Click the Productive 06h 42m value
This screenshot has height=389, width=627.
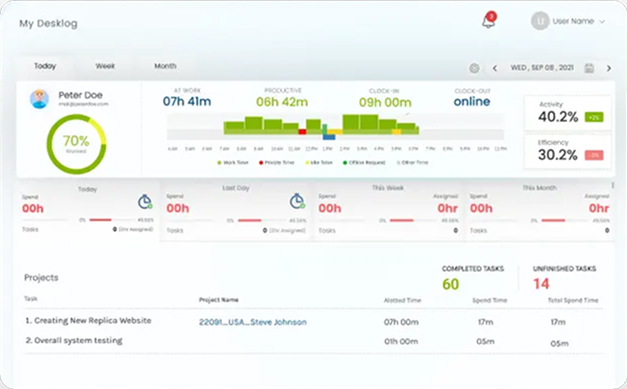coord(282,102)
